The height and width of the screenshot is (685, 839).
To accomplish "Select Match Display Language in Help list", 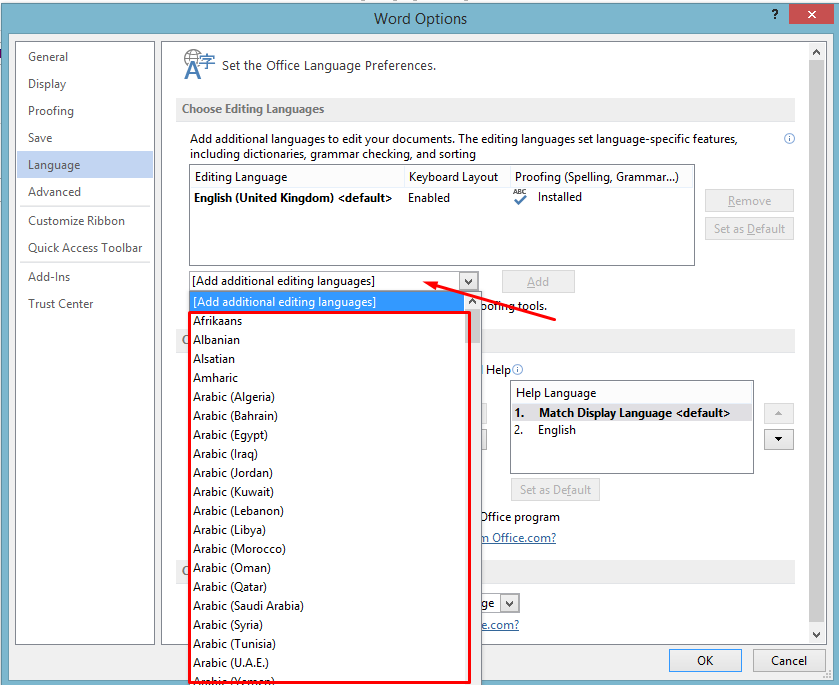I will pyautogui.click(x=632, y=413).
